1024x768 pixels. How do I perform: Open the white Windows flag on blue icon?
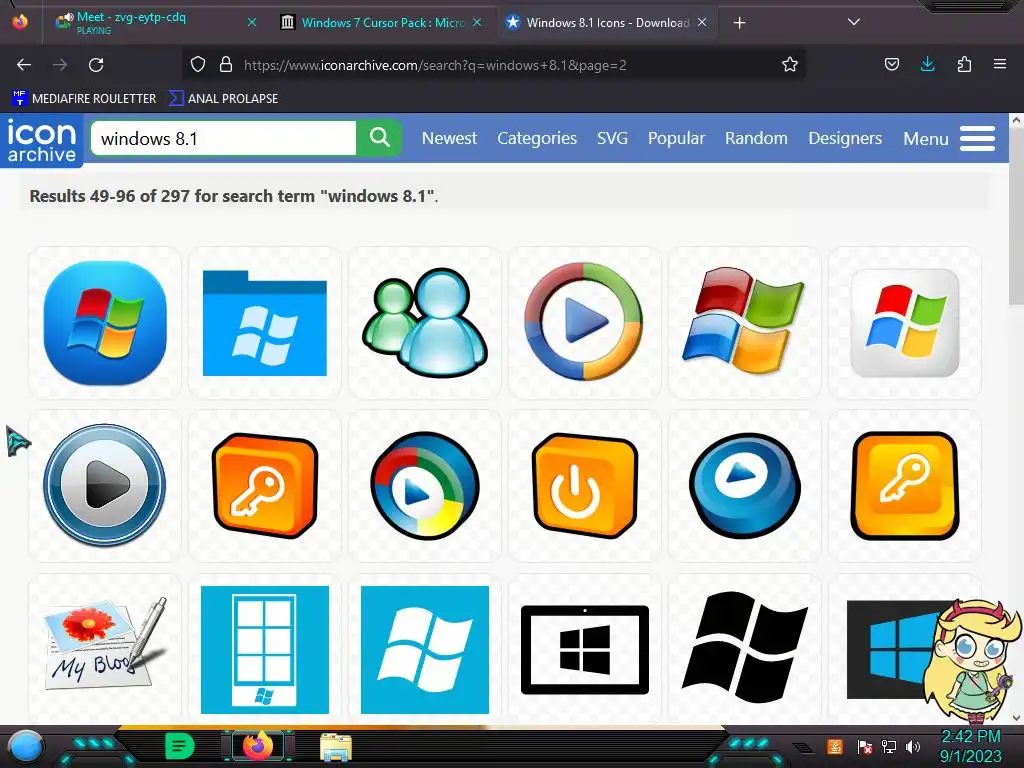pos(424,649)
